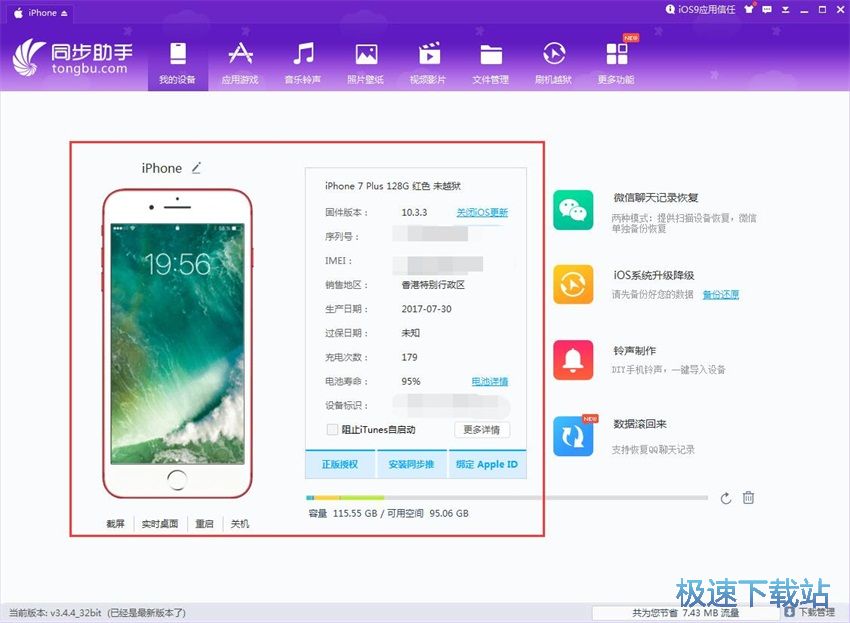Open the orange iOS upgrade downgrade icon
Viewport: 850px width, 623px height.
[573, 285]
